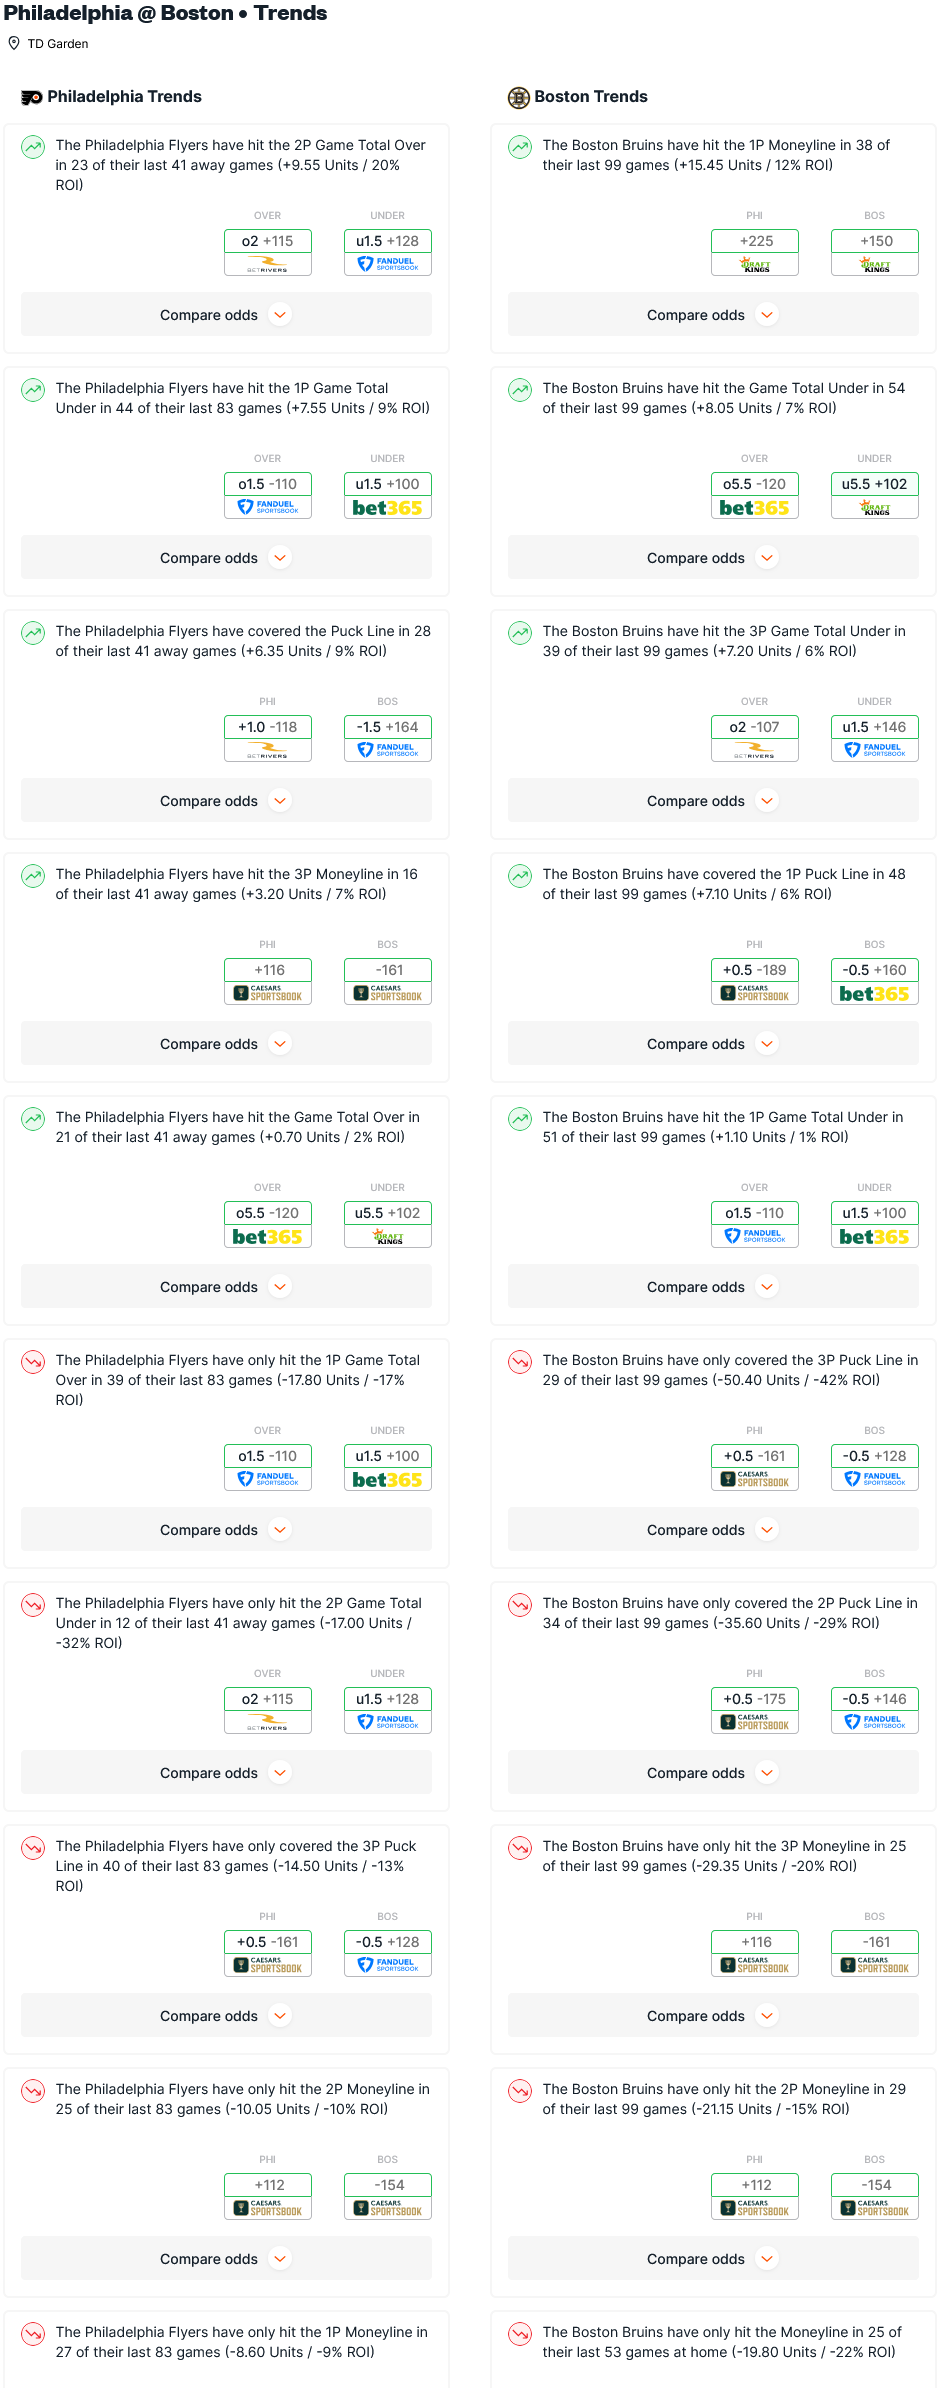Pick u5.5 +102 DraftKings under for Bruins Game Total
The image size is (939, 2388).
click(874, 495)
